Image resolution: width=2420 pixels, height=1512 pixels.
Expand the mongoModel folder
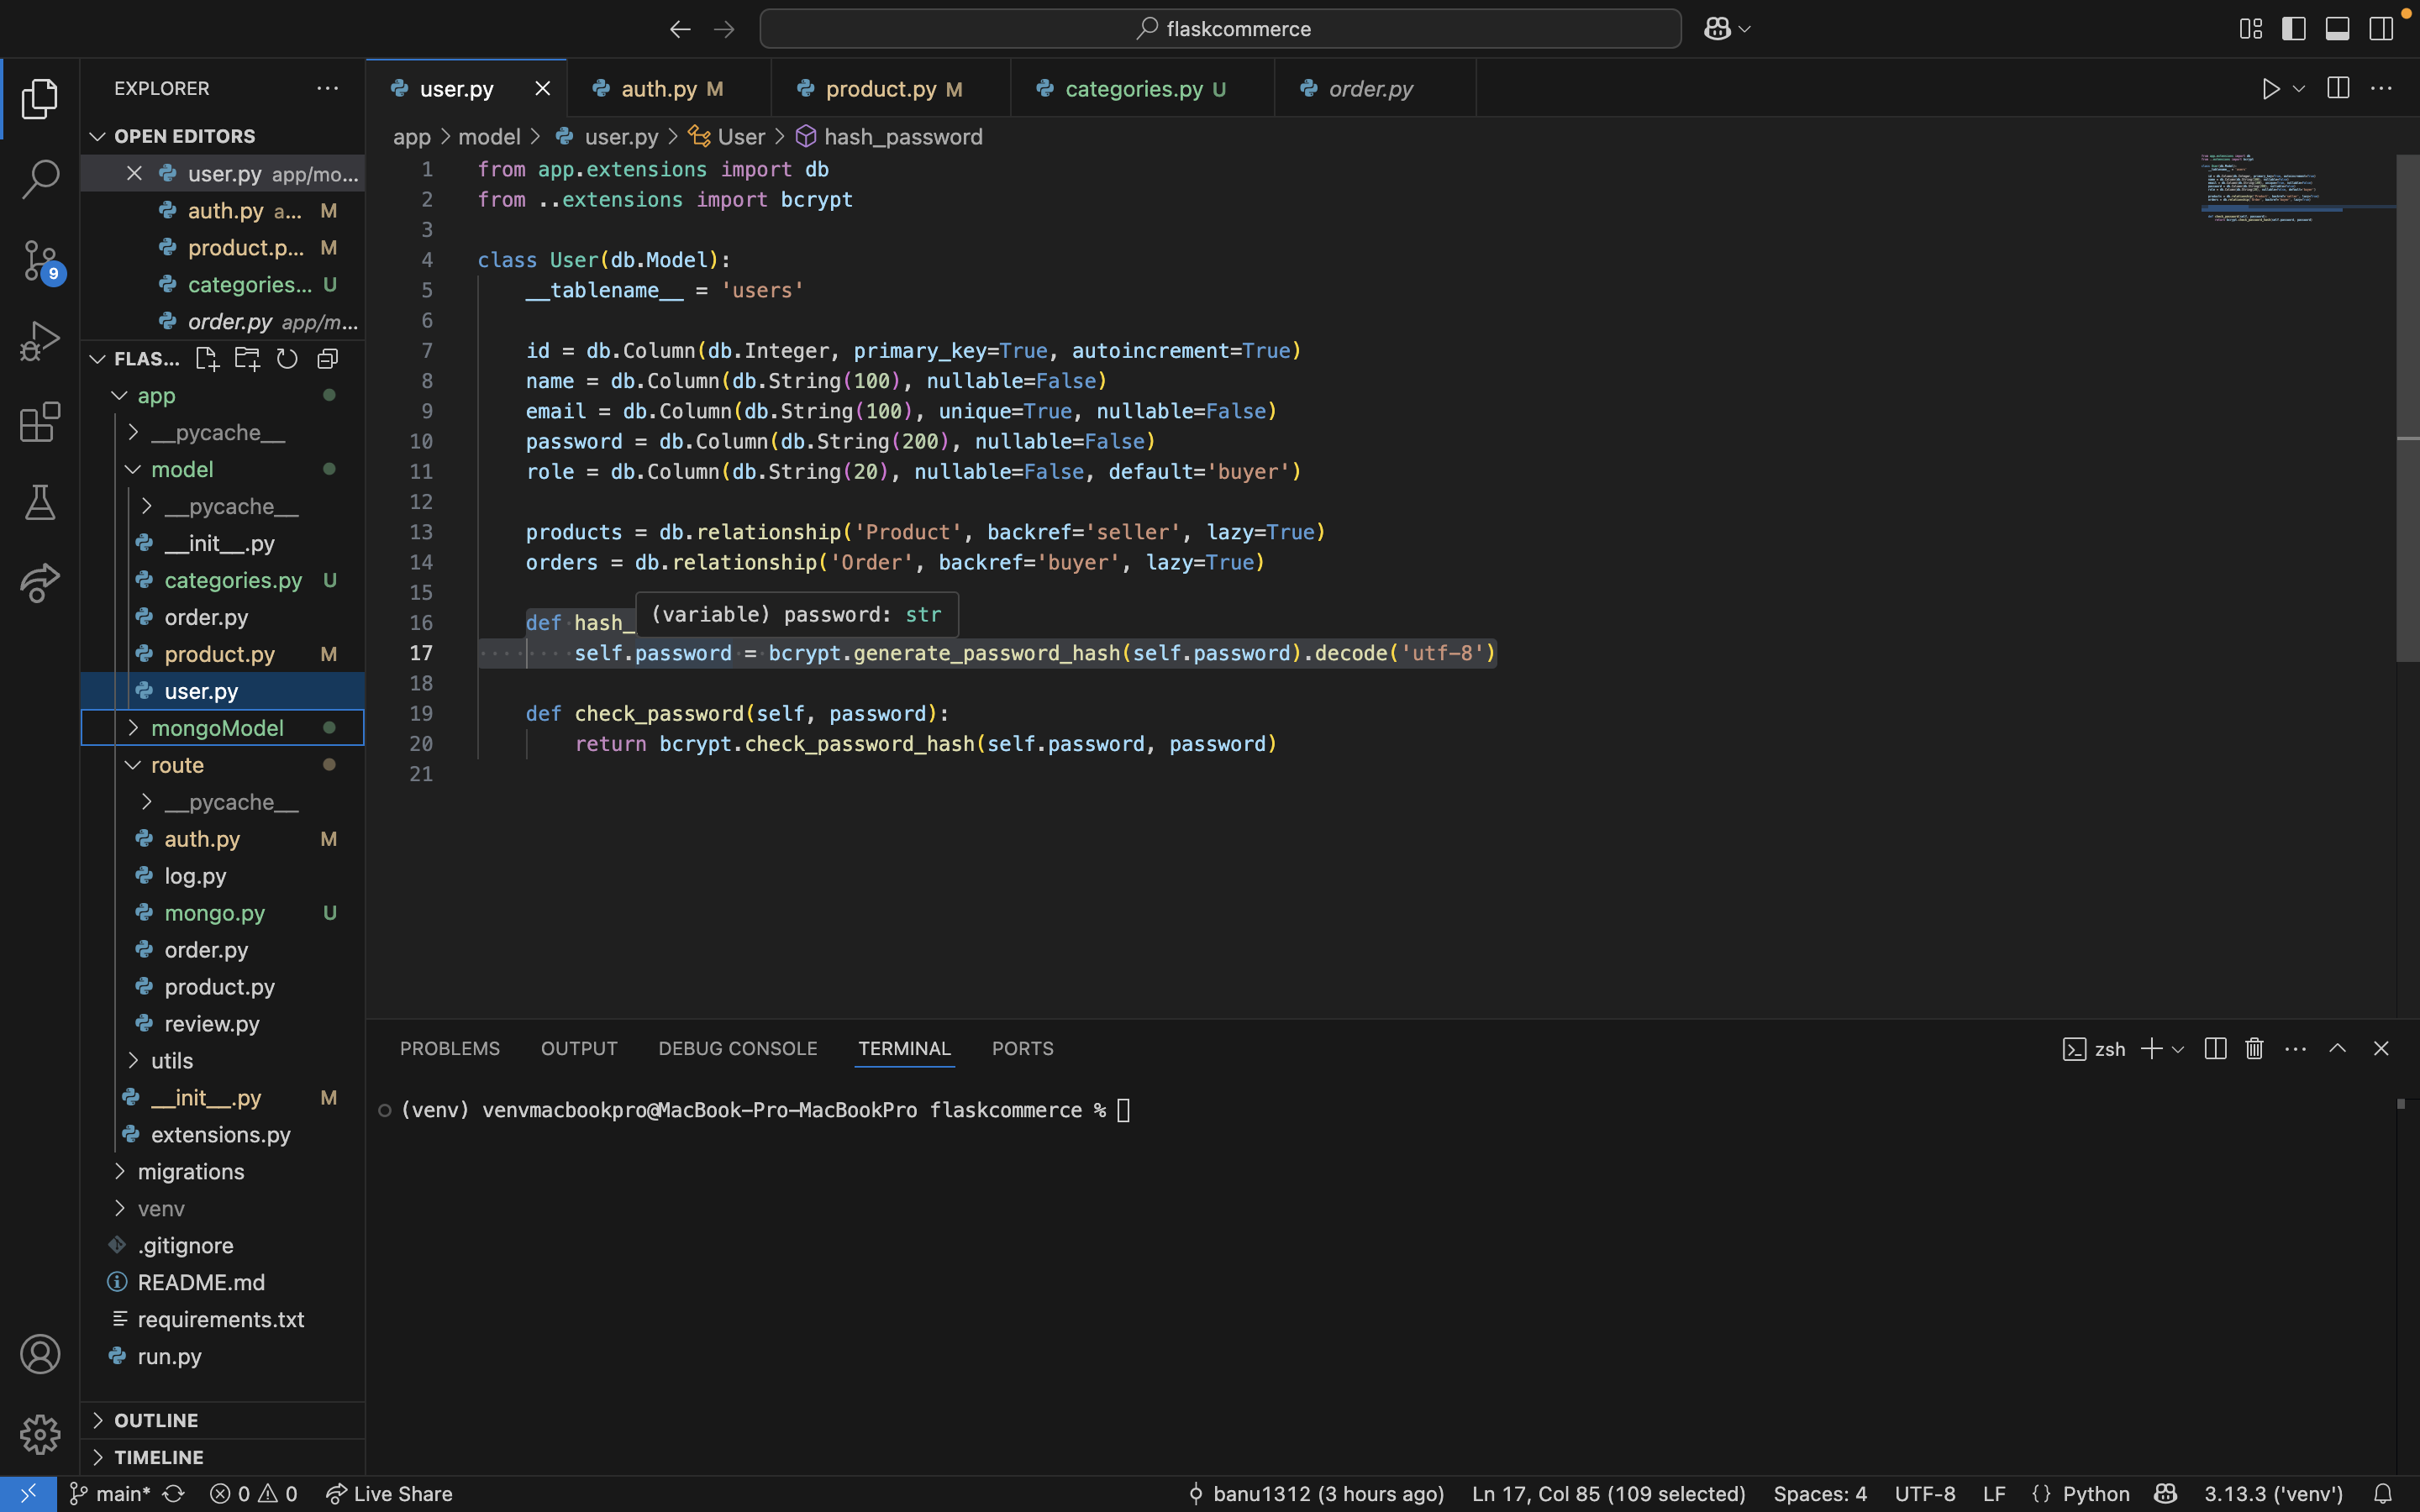[x=222, y=728]
